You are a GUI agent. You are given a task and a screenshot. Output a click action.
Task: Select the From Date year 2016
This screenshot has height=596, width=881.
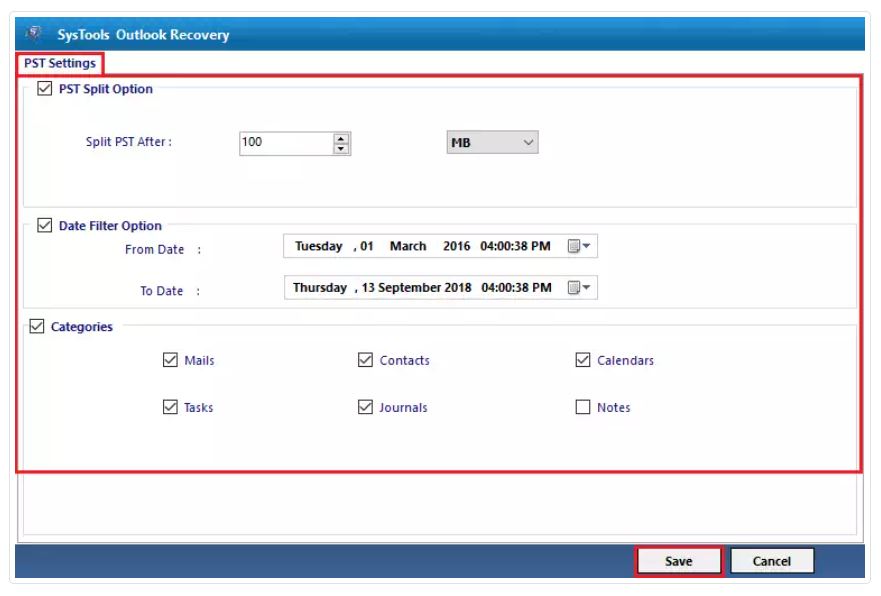point(456,246)
